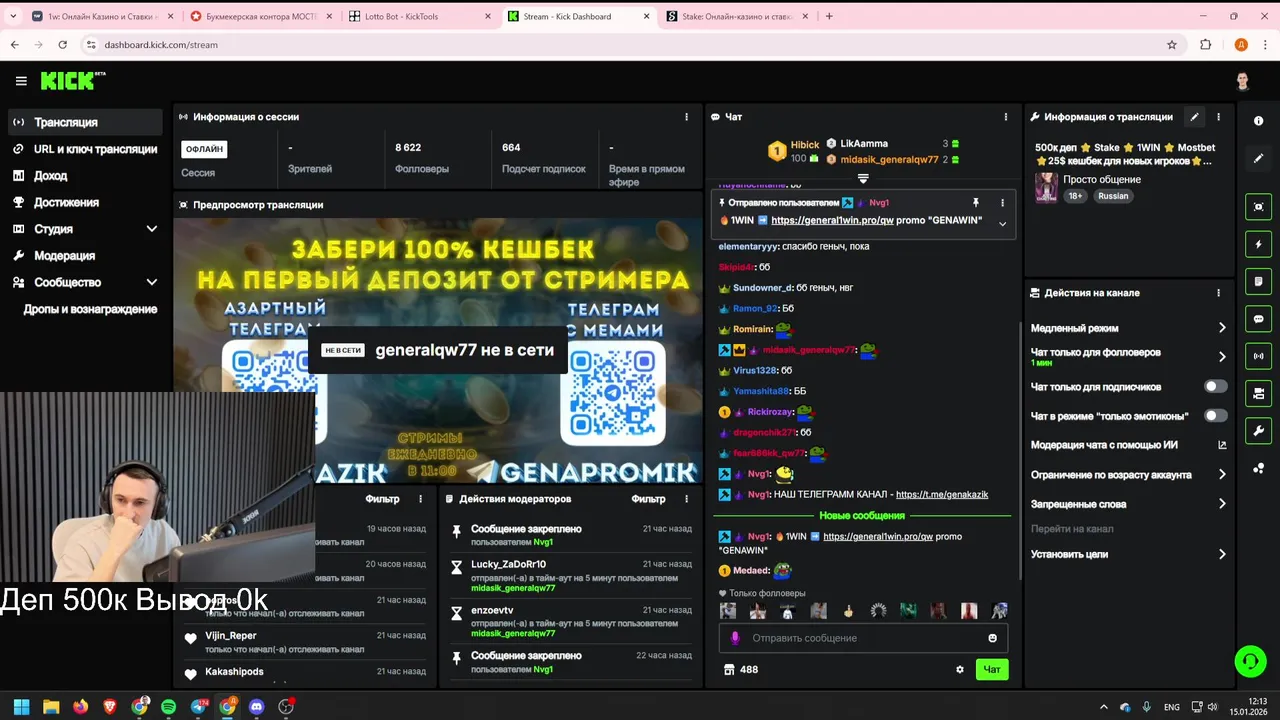Jump to Новые сообщения in chat
The height and width of the screenshot is (720, 1280).
pyautogui.click(x=862, y=516)
